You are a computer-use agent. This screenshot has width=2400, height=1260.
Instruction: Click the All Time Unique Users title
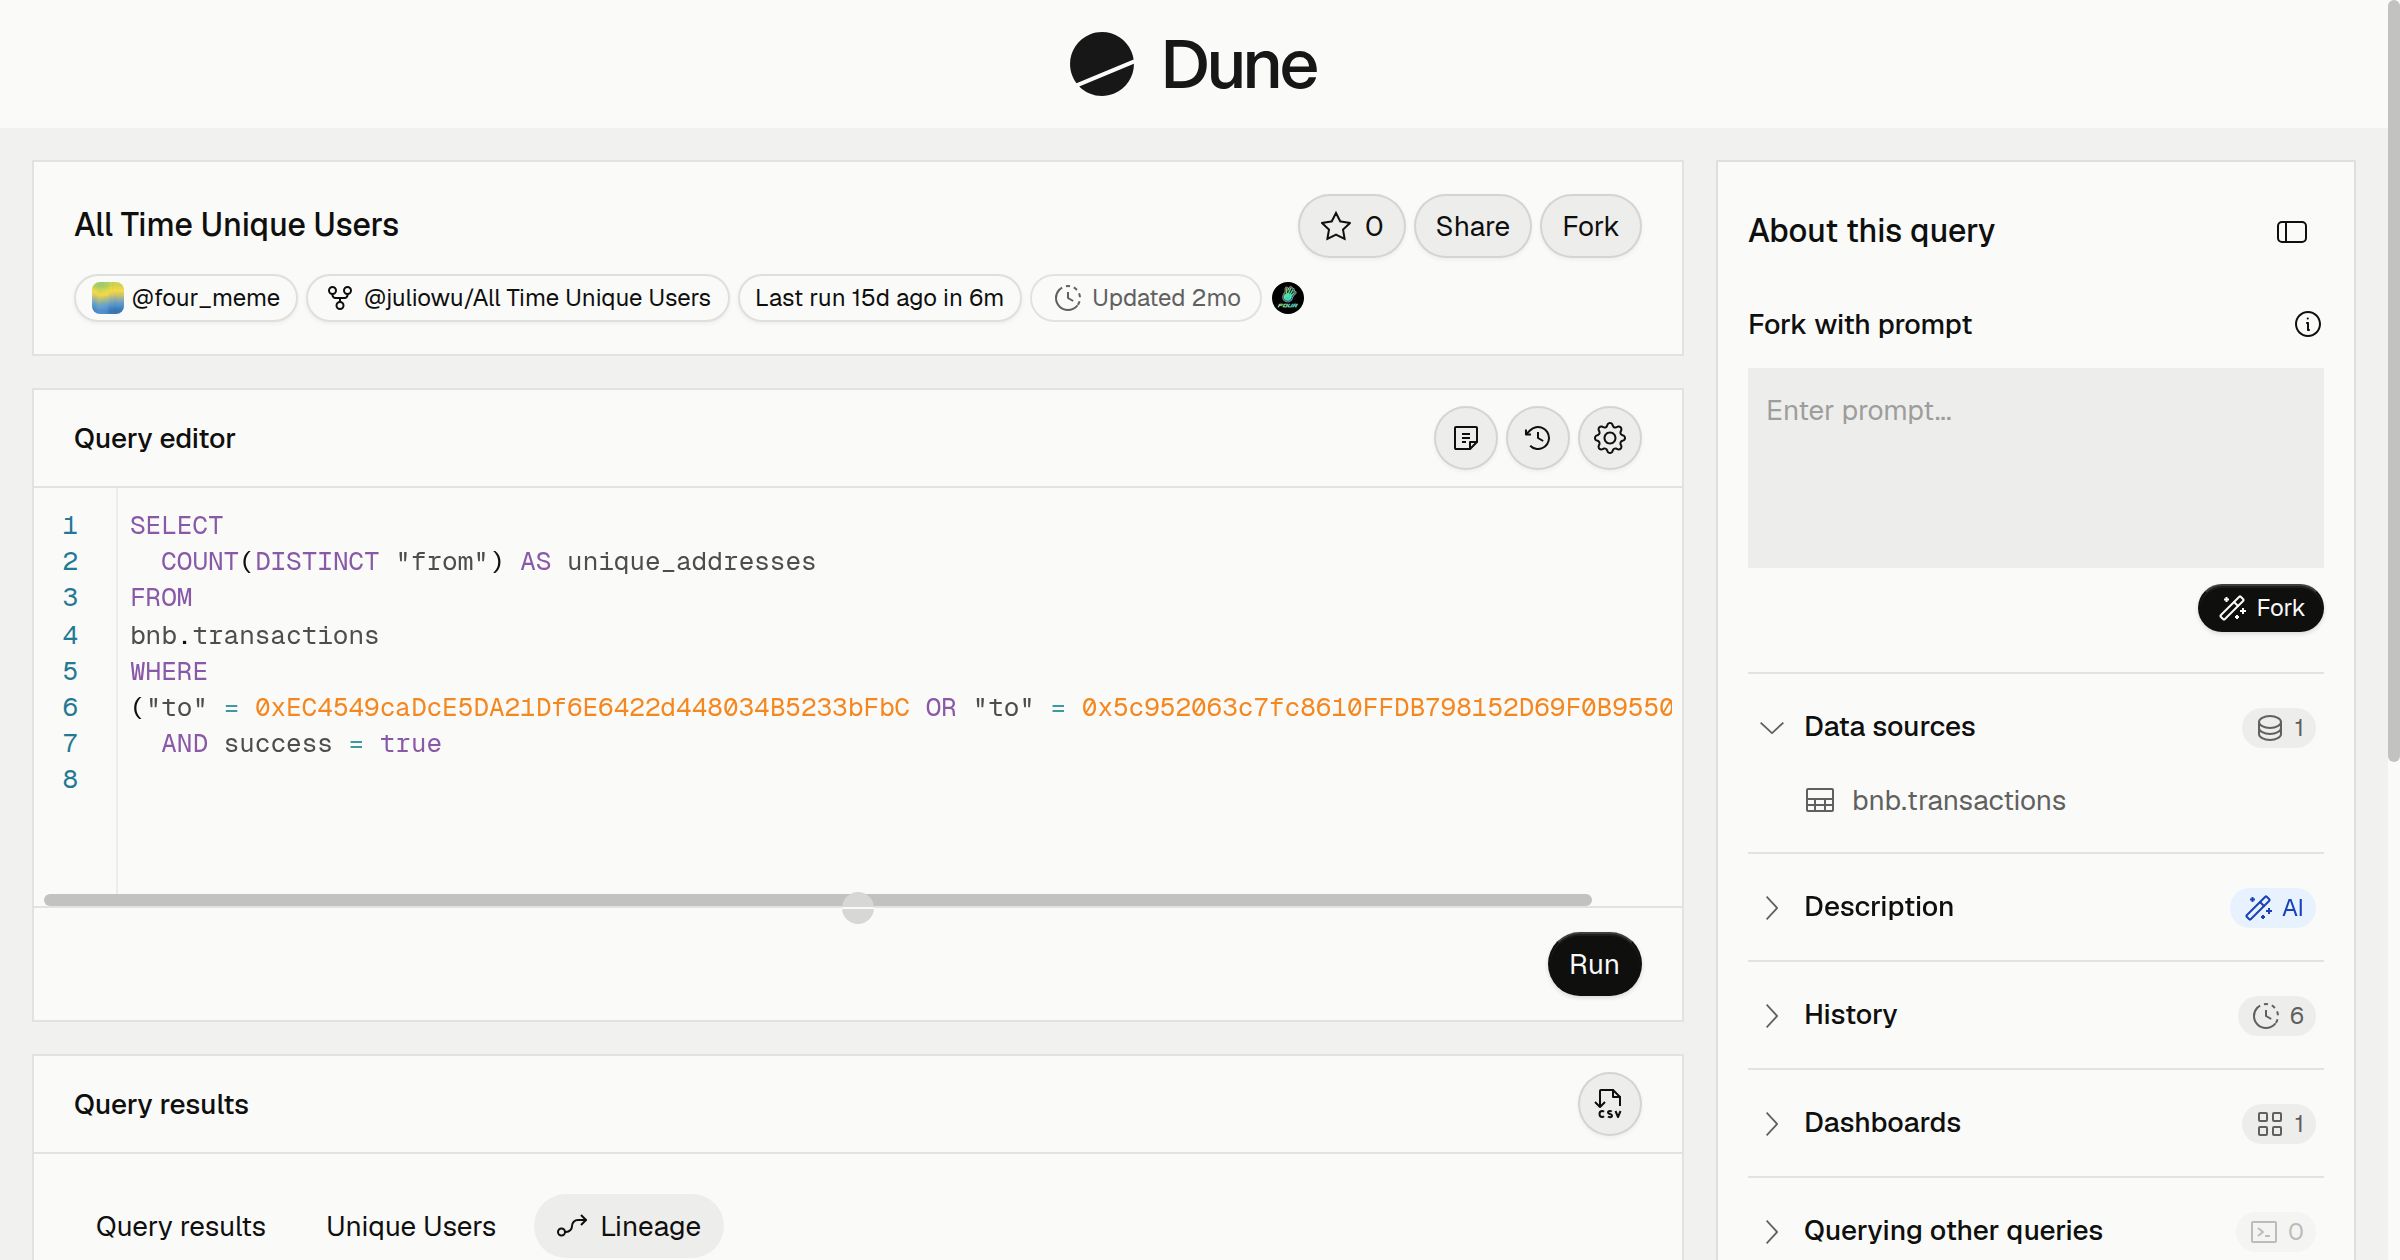(x=236, y=225)
